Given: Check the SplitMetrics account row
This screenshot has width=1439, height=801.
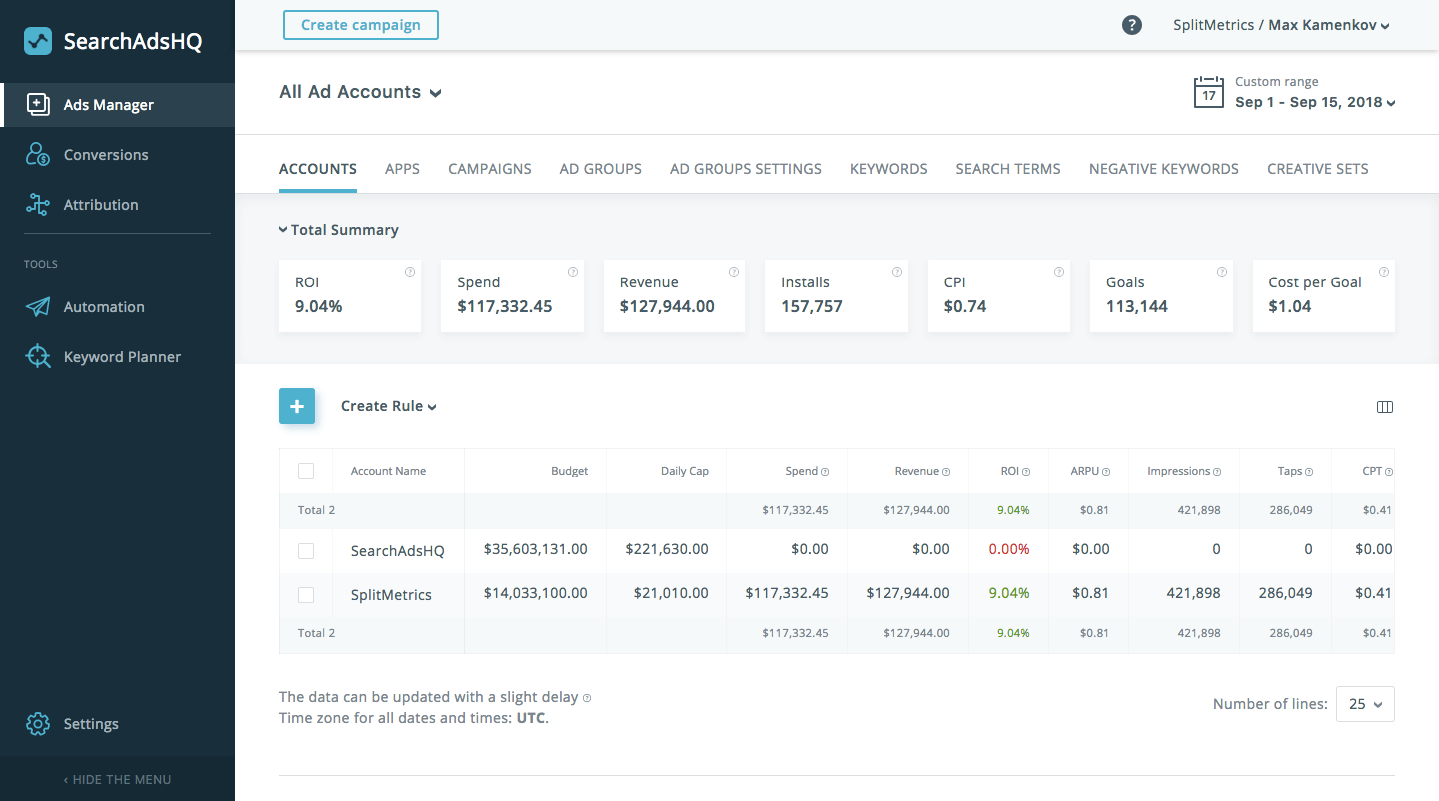Looking at the screenshot, I should [306, 595].
